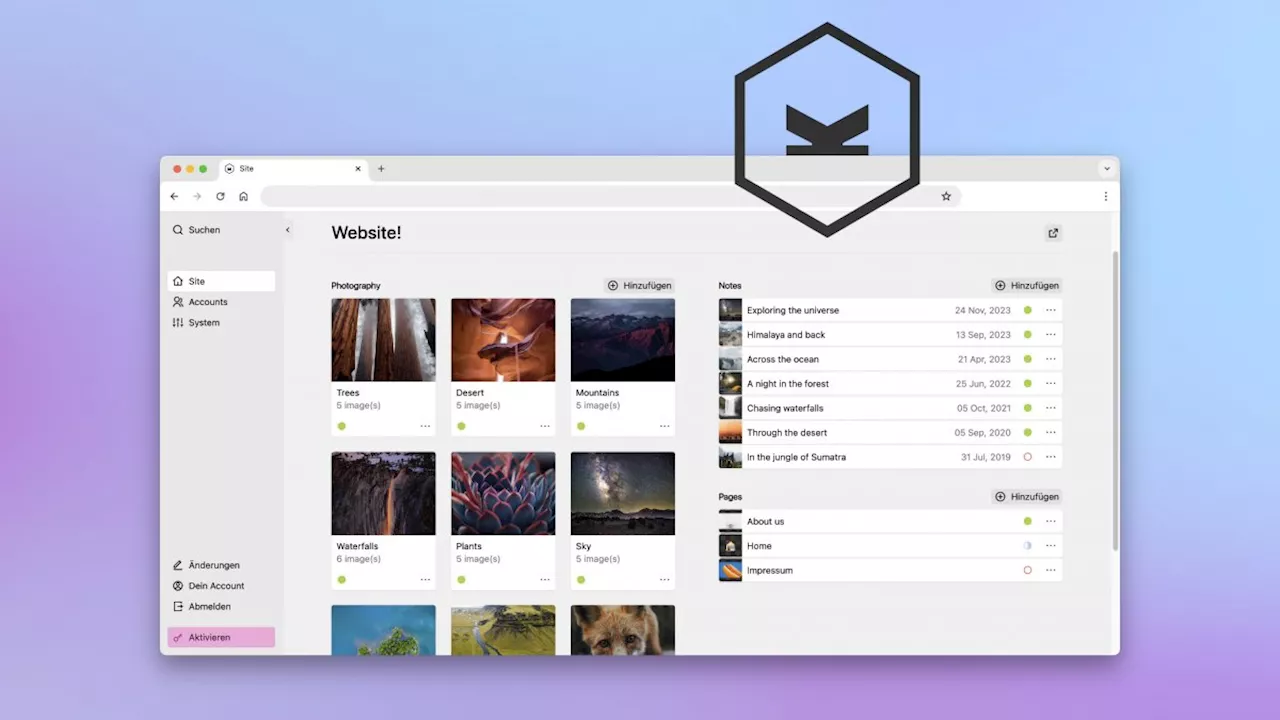
Task: Go back with the browser back arrow
Action: point(174,196)
